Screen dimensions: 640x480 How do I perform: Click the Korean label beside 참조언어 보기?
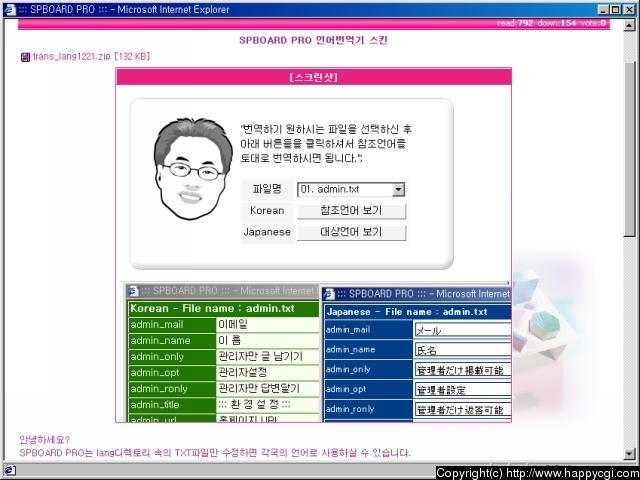(267, 211)
